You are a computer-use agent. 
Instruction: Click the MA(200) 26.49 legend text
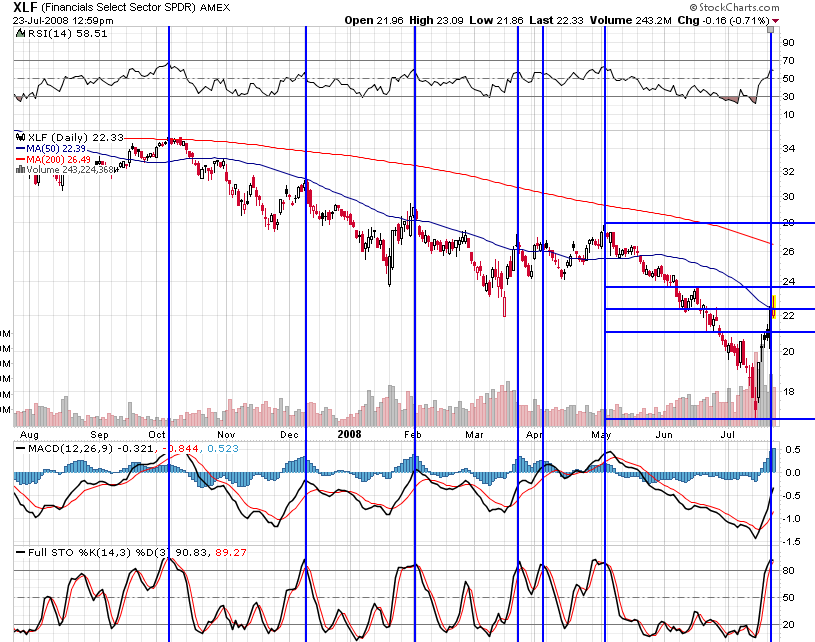click(58, 159)
